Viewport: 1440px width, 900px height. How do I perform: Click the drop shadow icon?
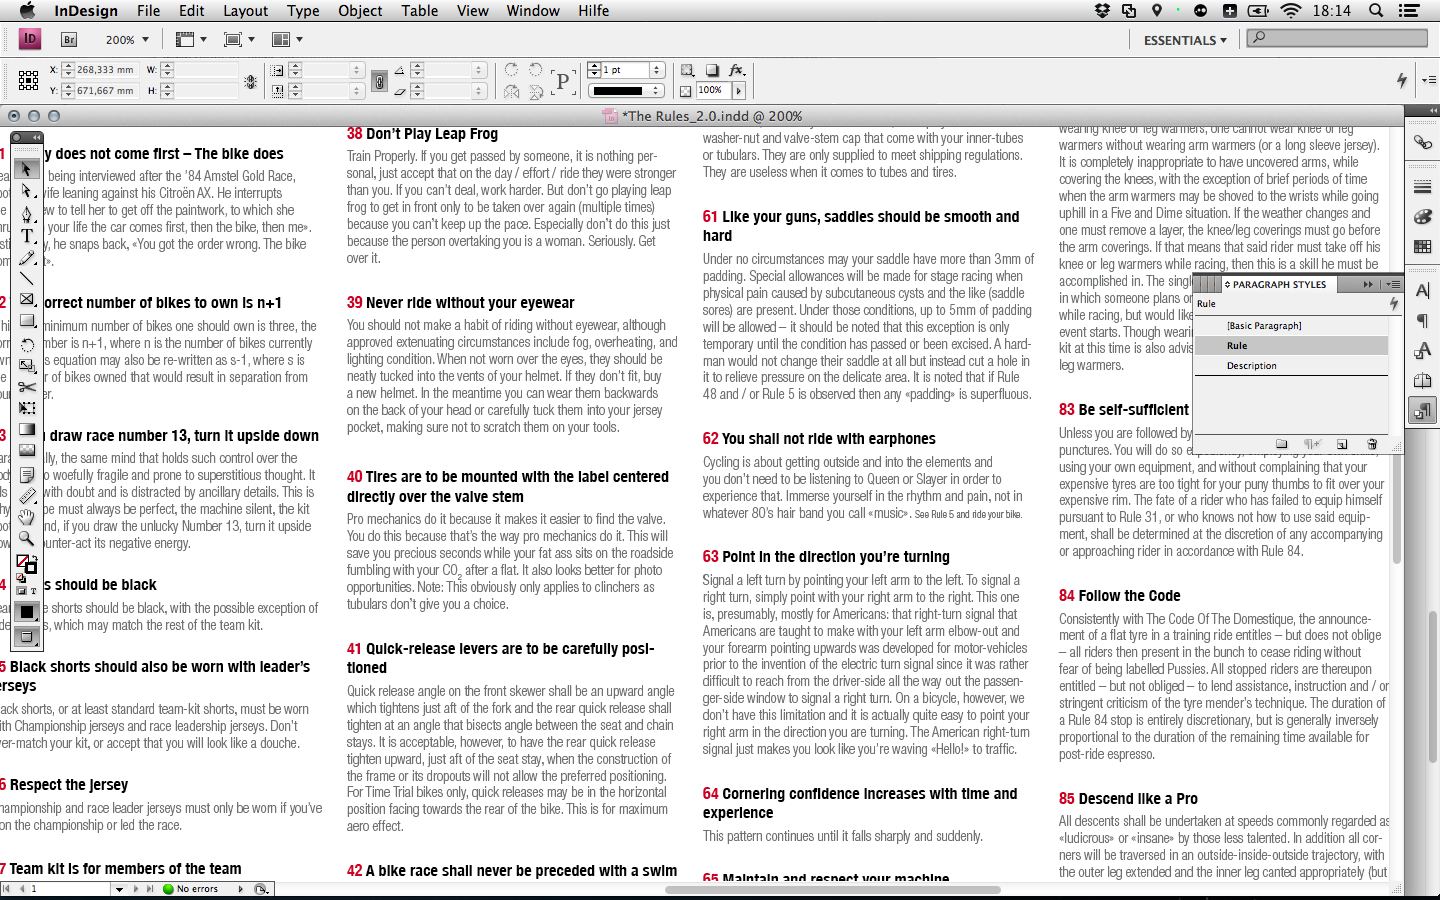[712, 70]
